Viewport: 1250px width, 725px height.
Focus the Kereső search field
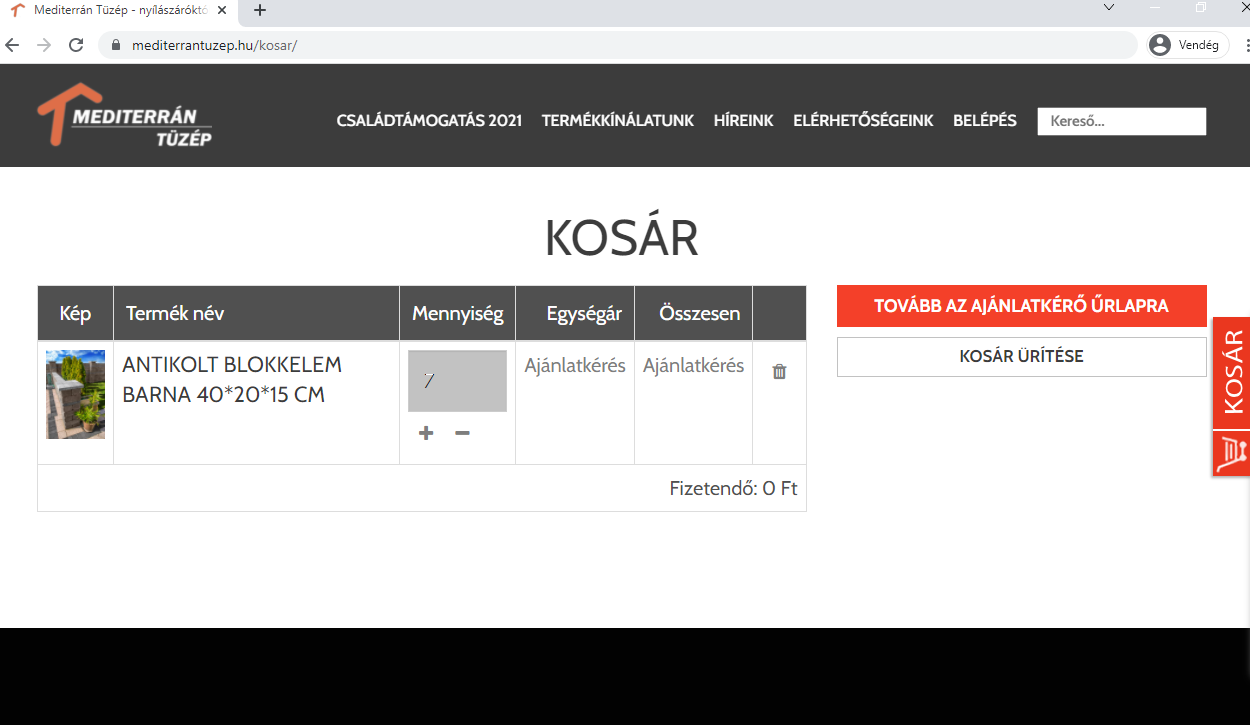tap(1121, 121)
